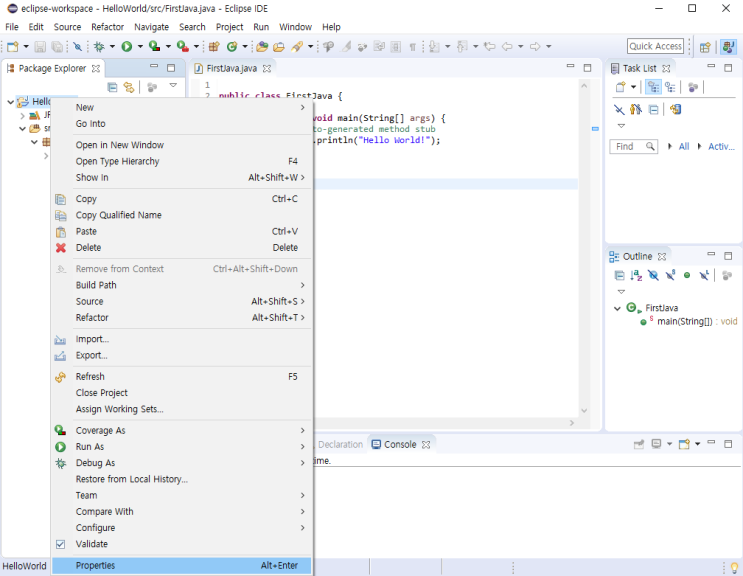
Task: Click the New Task icon in Task List
Action: tap(621, 88)
